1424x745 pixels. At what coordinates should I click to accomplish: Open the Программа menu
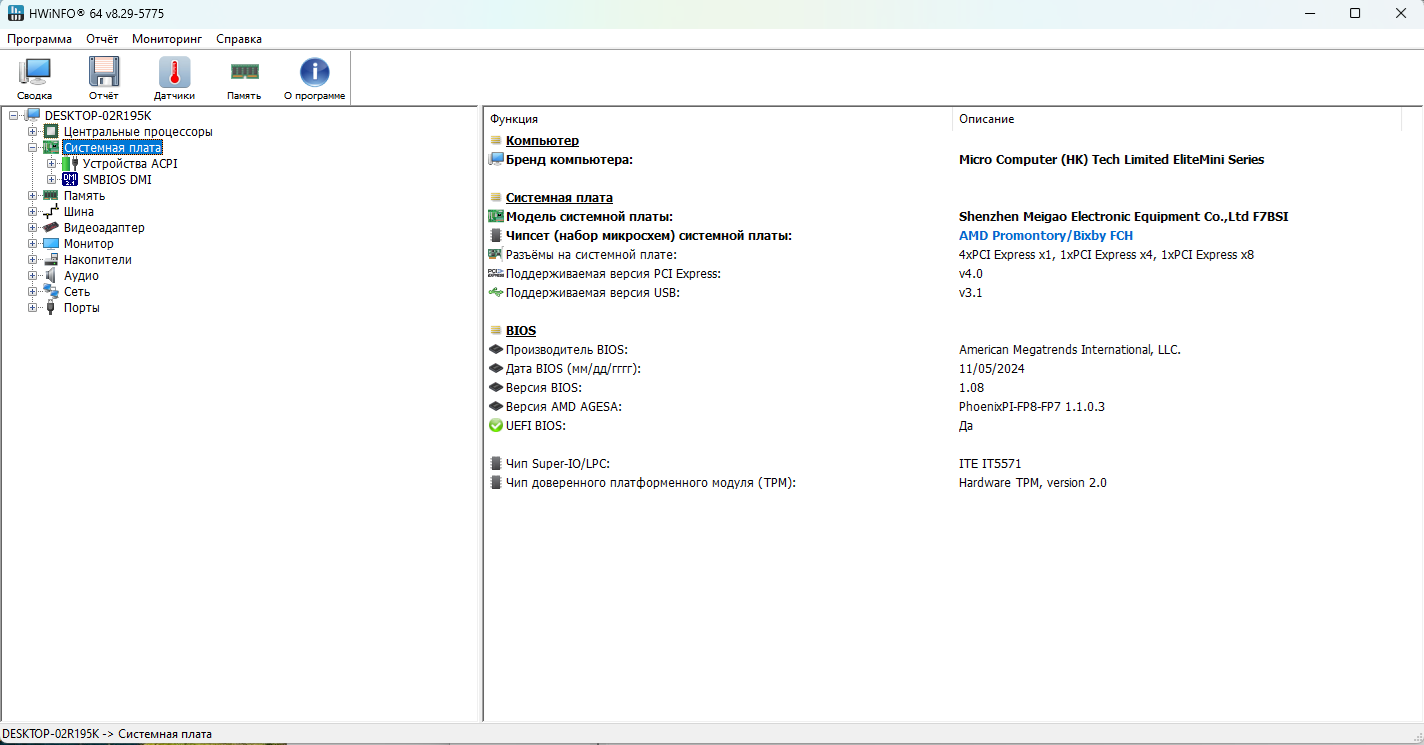tap(39, 39)
